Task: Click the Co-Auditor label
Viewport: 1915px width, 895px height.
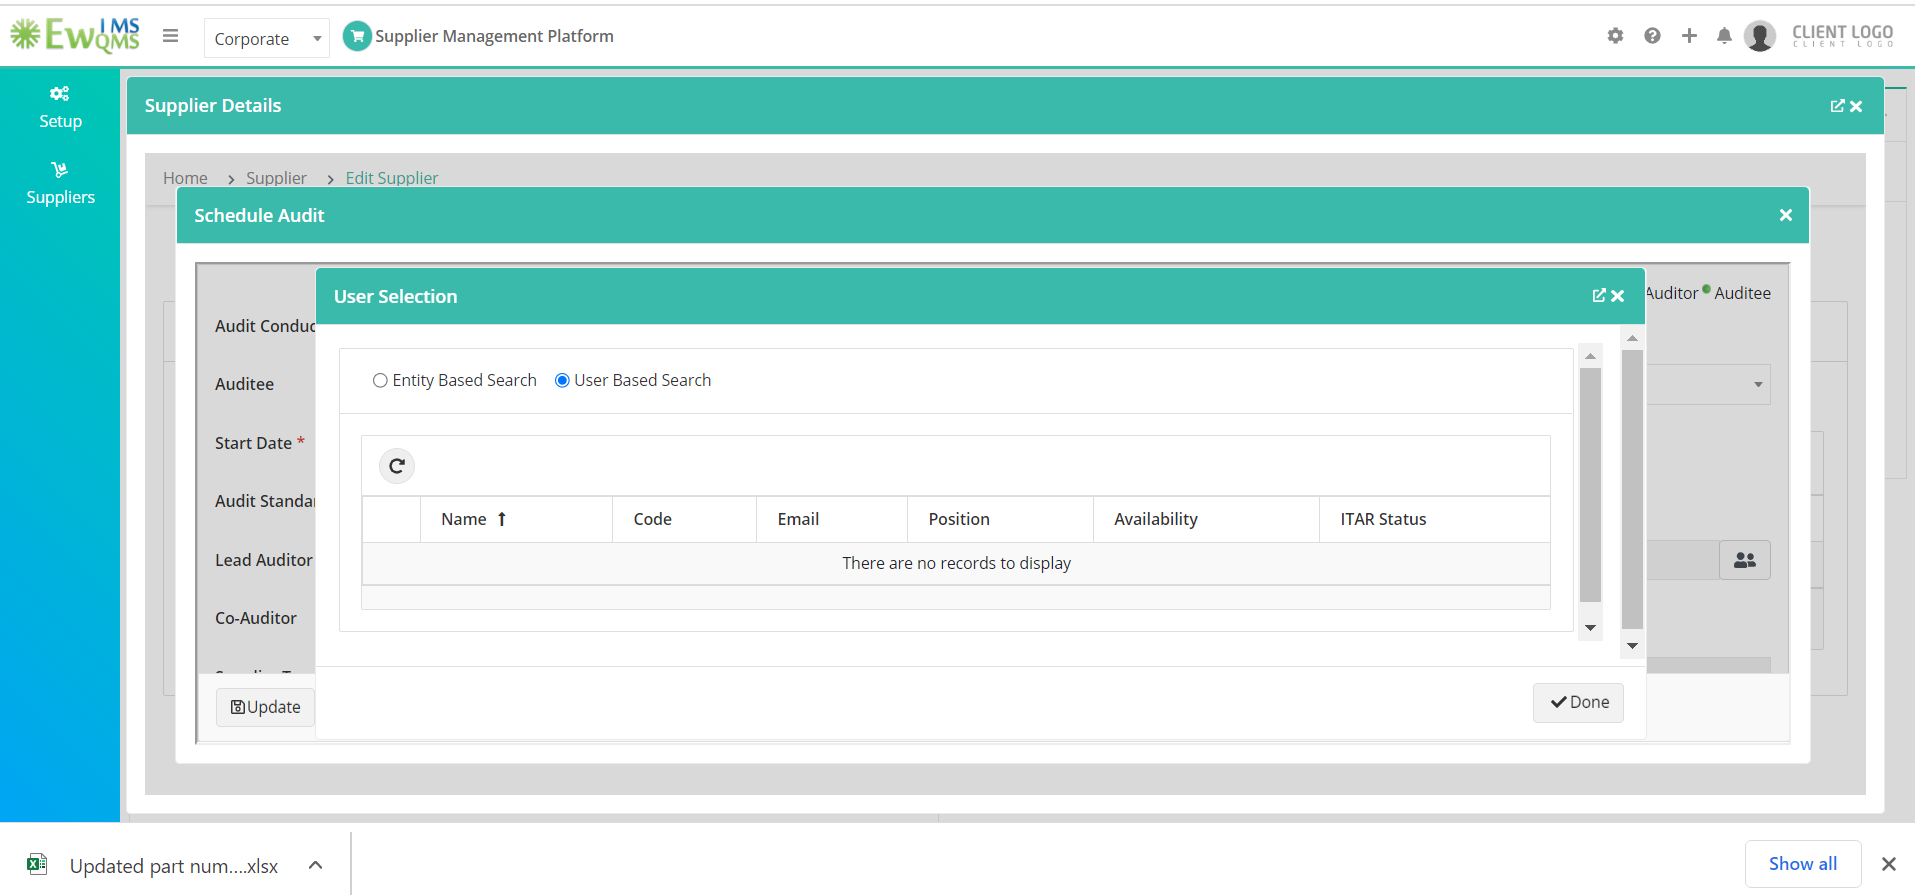Action: tap(256, 618)
